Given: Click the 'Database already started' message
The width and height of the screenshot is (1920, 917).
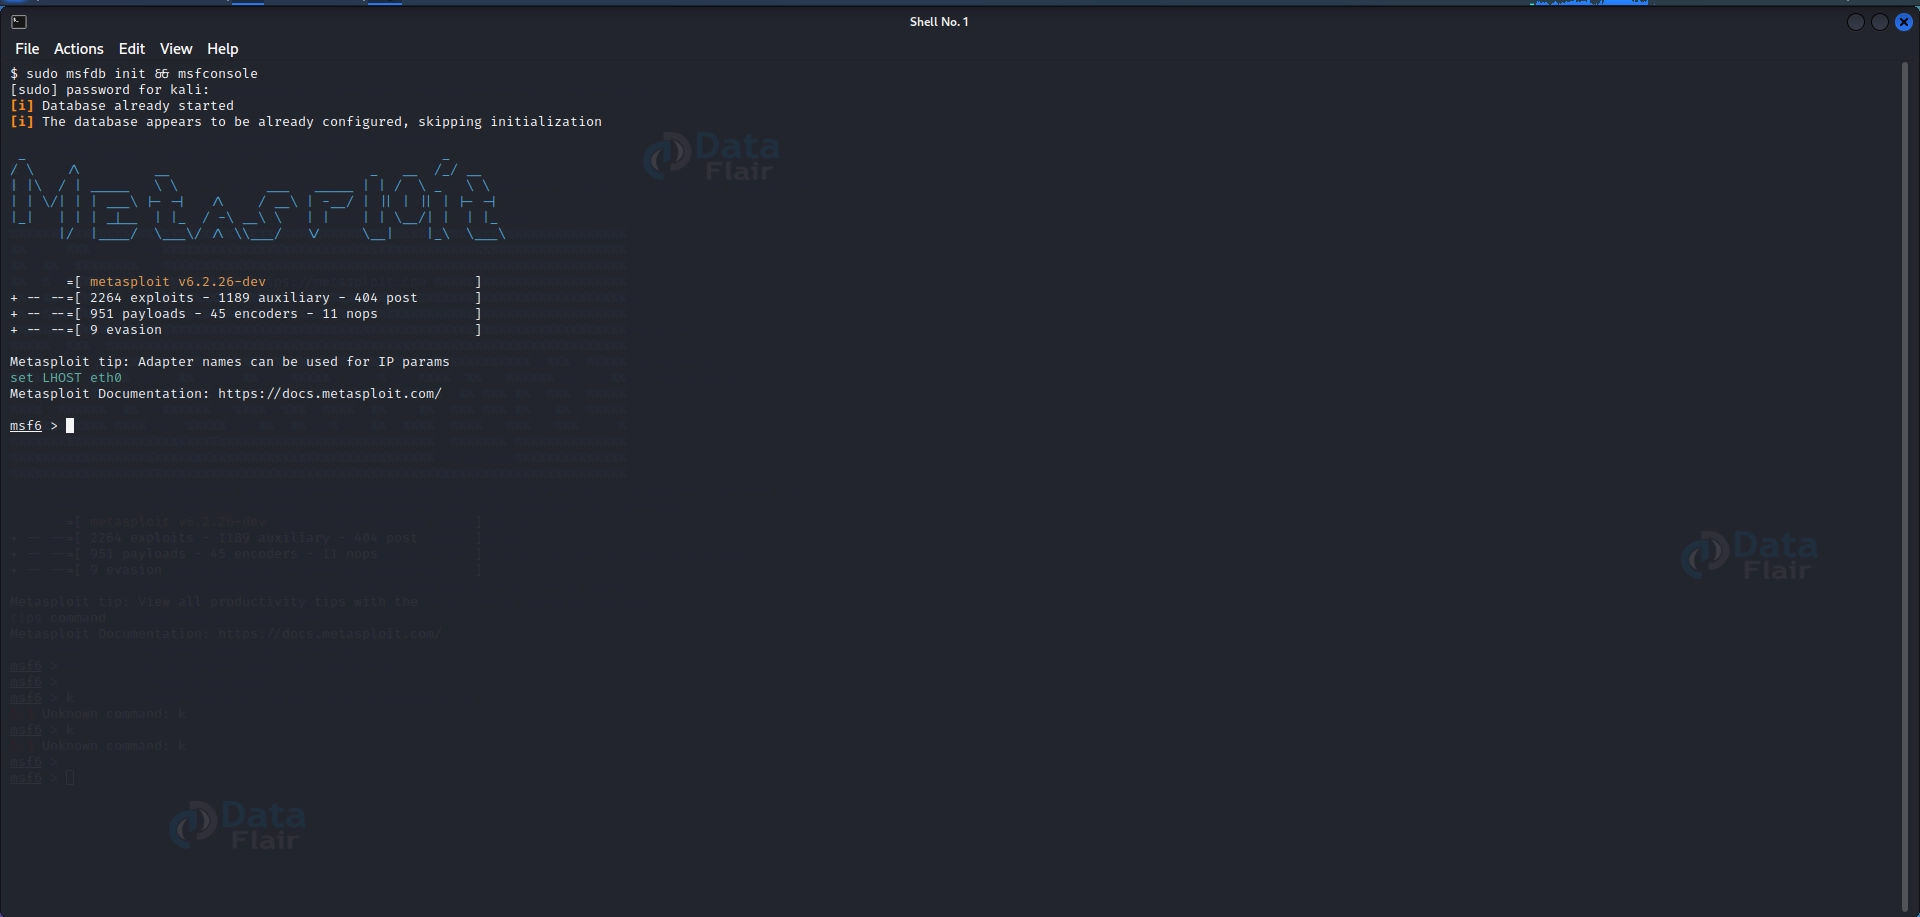Looking at the screenshot, I should pyautogui.click(x=138, y=106).
